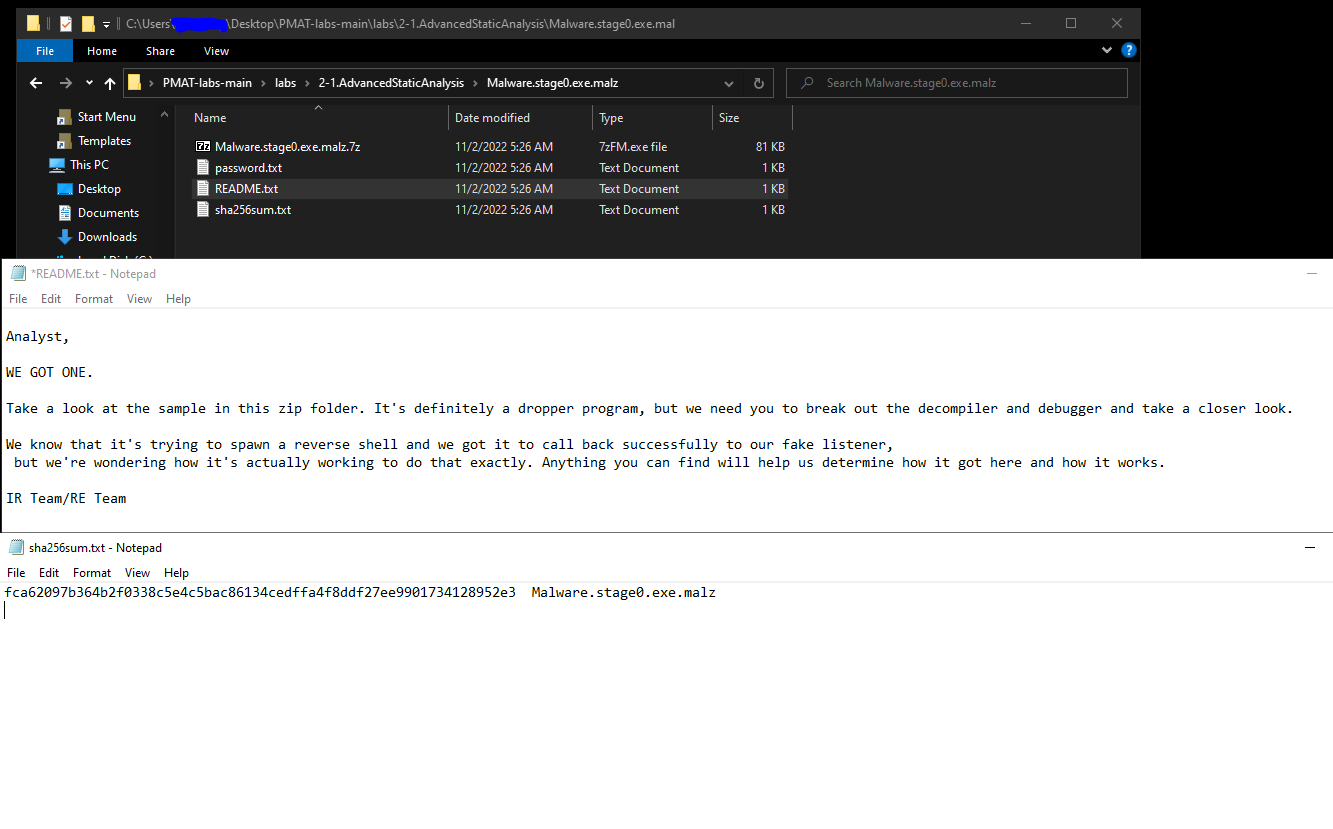Open Format menu in sha256sum.txt Notepad

point(92,573)
